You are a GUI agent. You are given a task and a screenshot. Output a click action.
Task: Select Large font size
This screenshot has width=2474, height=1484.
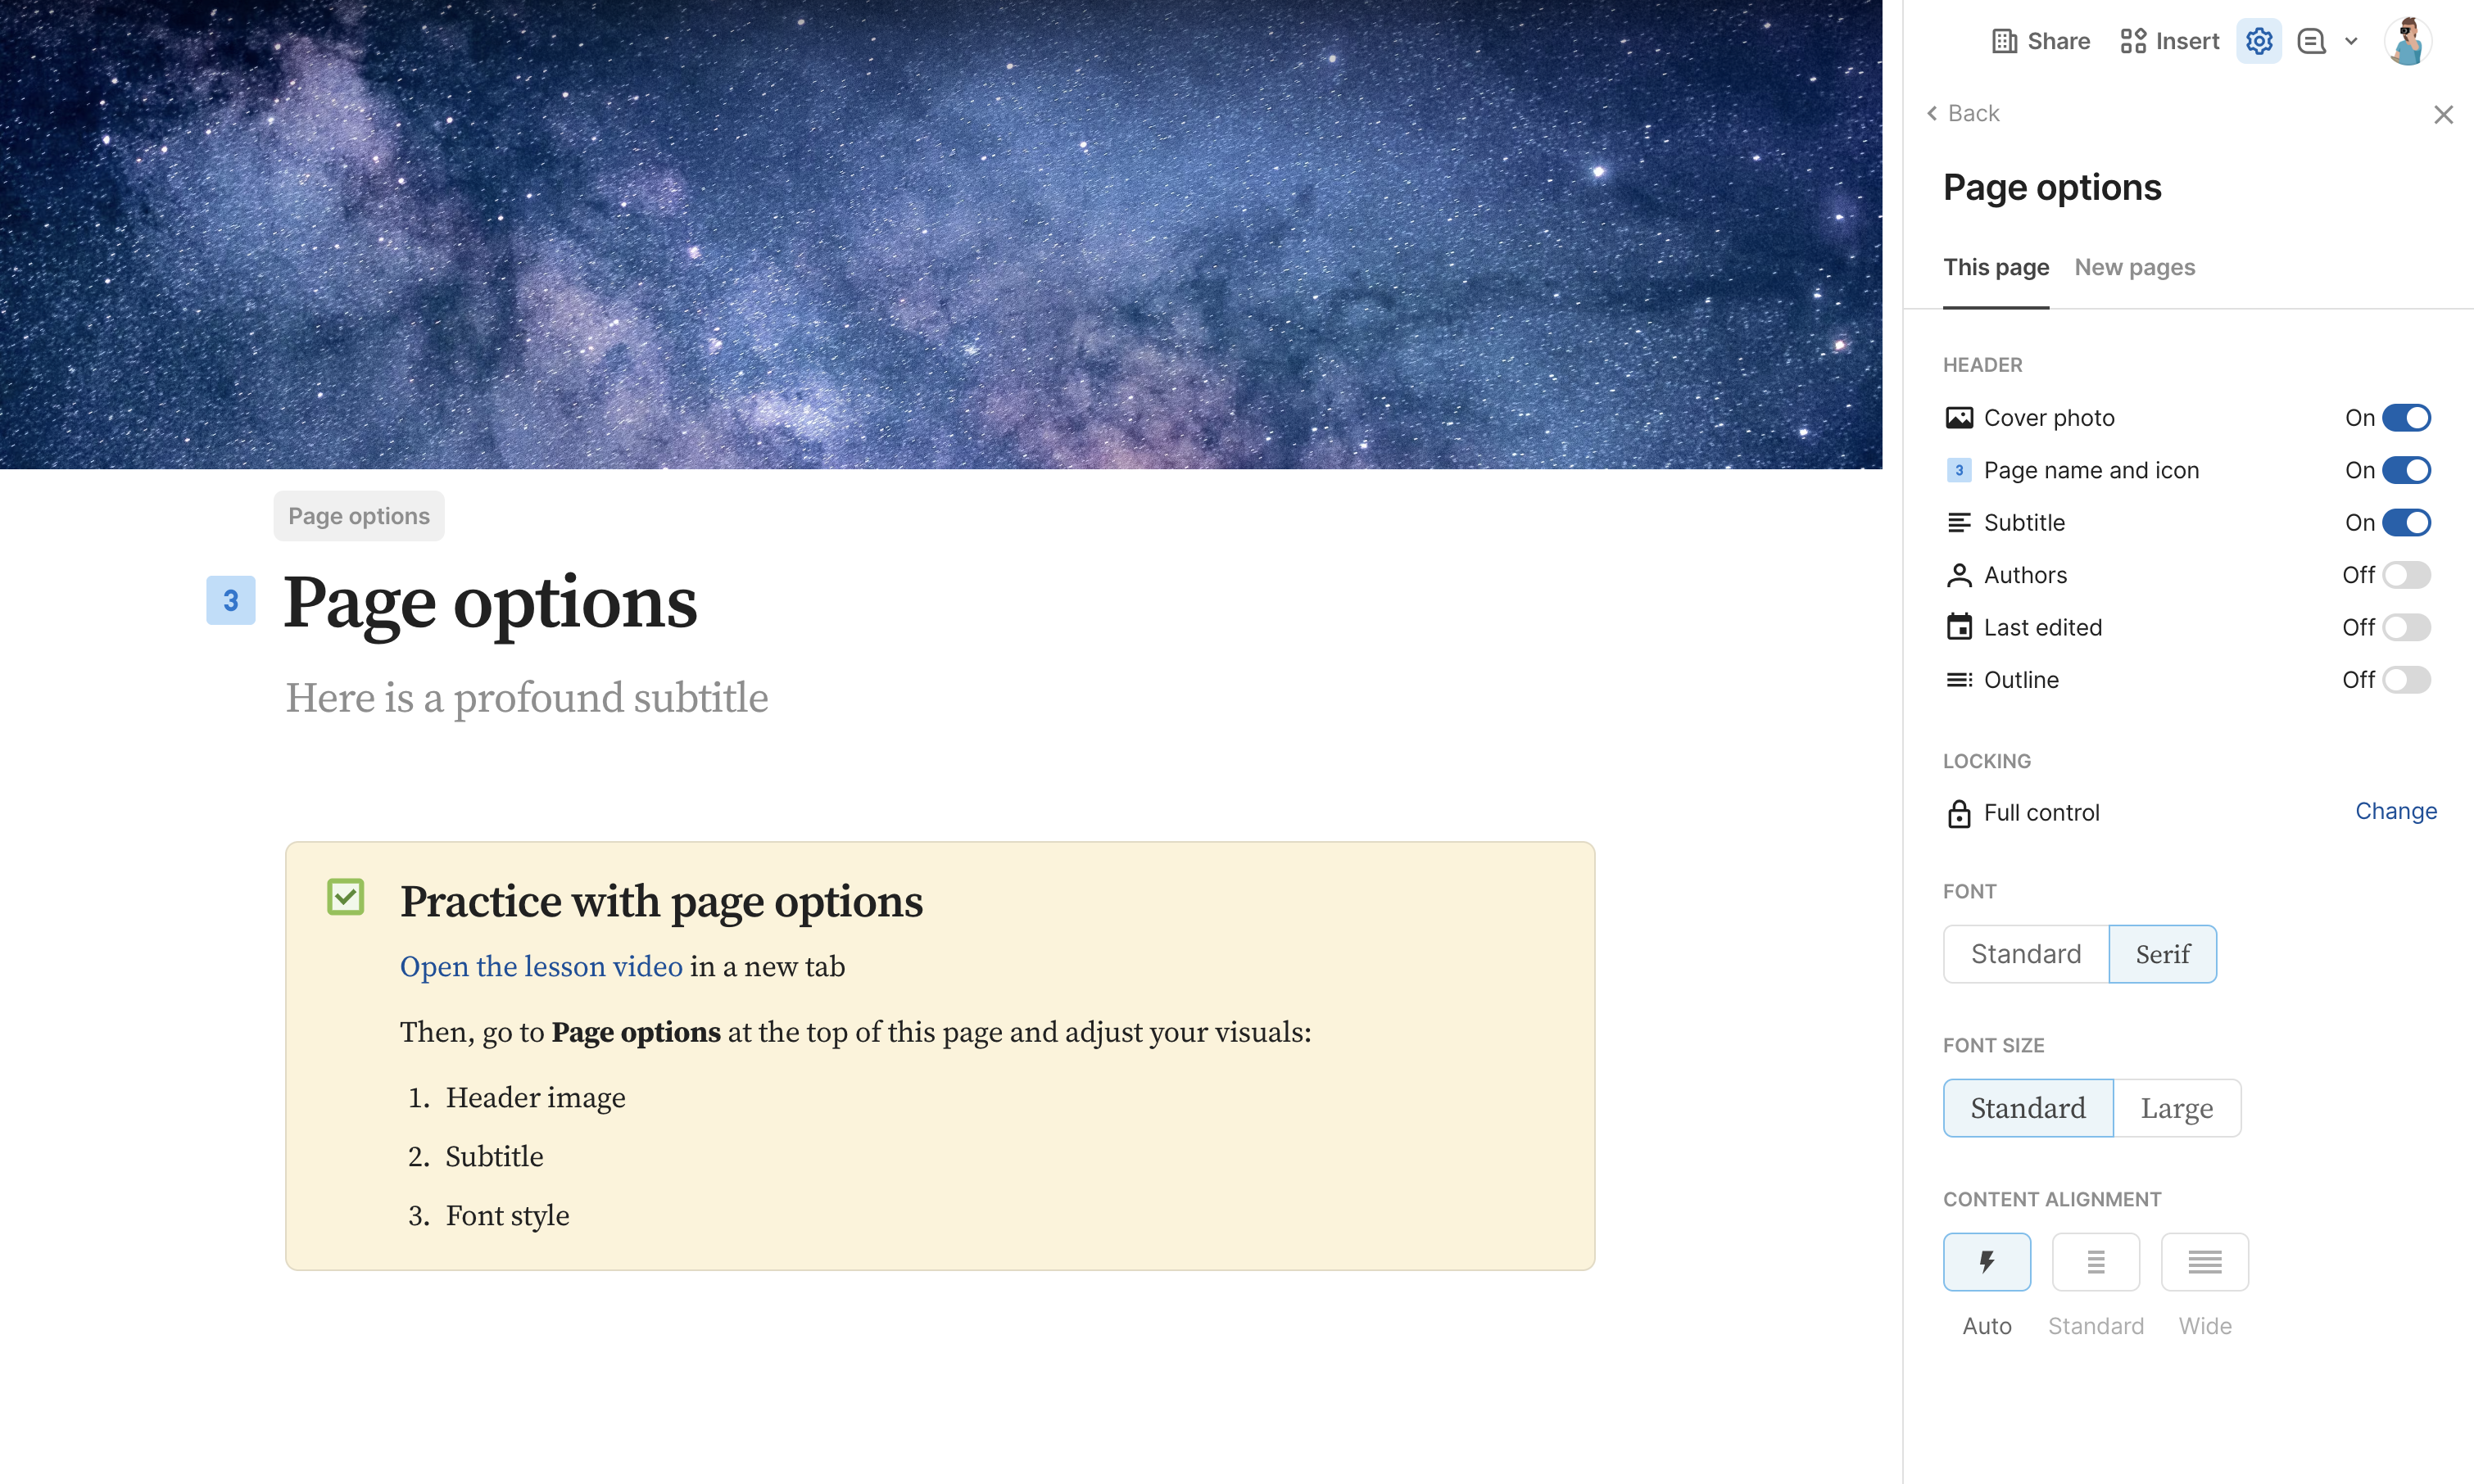(2177, 1107)
